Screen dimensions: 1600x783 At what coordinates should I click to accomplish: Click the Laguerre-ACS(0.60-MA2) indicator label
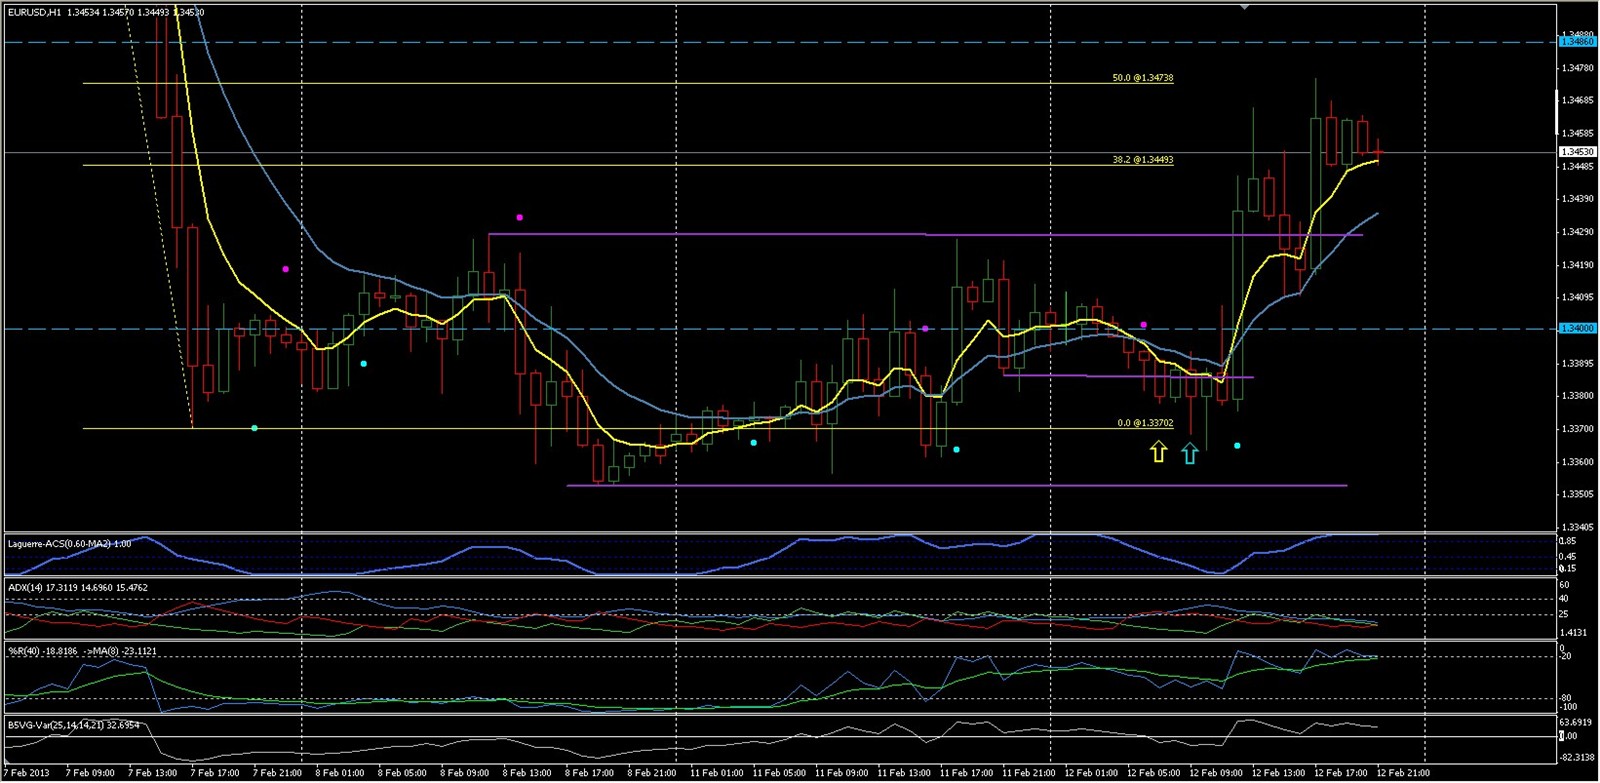coord(69,544)
